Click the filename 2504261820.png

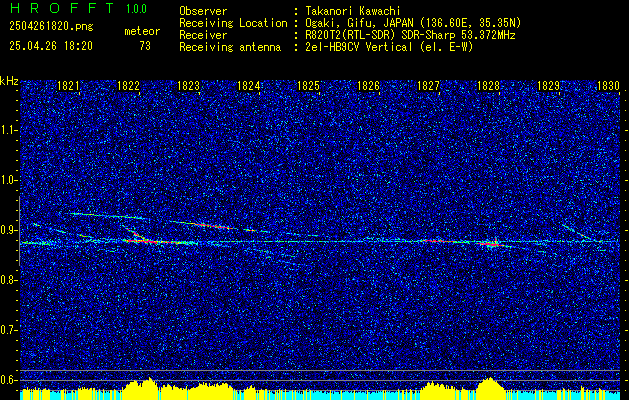[x=51, y=27]
